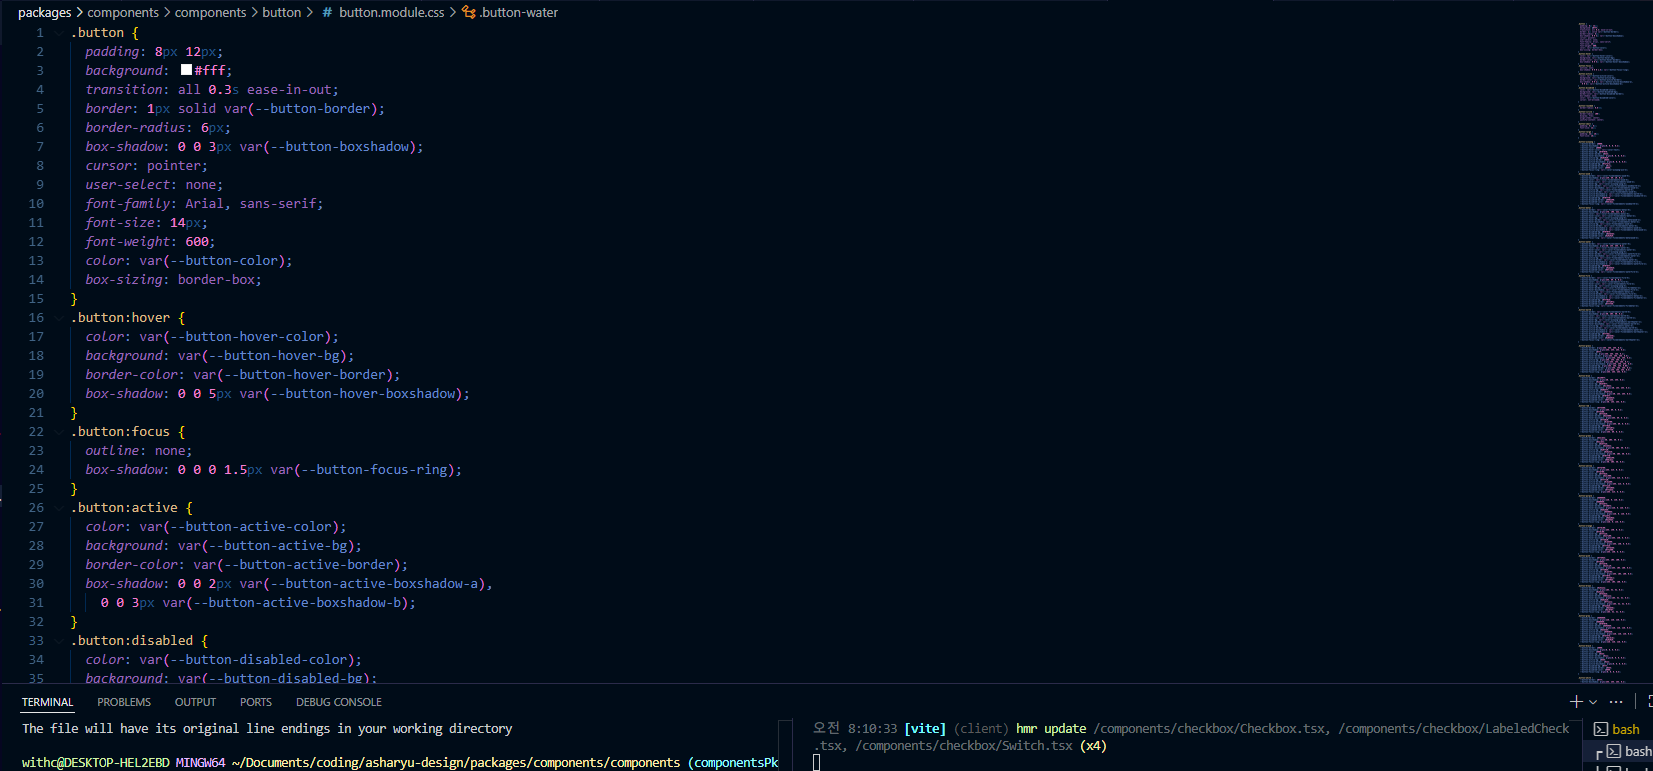Collapse the .button rule on line 1
The width and height of the screenshot is (1653, 771).
point(60,33)
